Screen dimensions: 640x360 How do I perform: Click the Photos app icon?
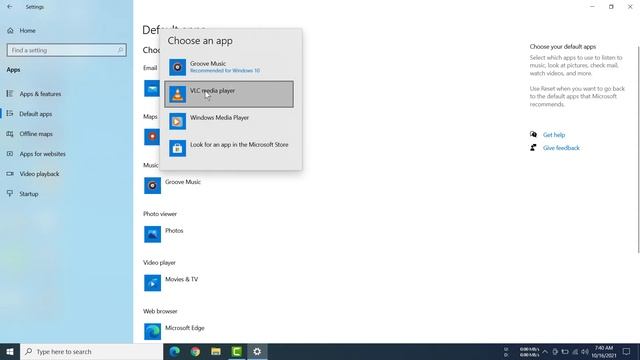click(152, 234)
